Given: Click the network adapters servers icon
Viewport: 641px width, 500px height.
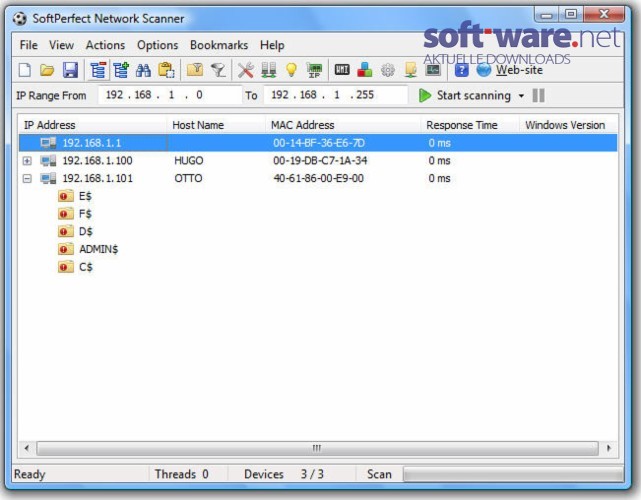Looking at the screenshot, I should 268,70.
